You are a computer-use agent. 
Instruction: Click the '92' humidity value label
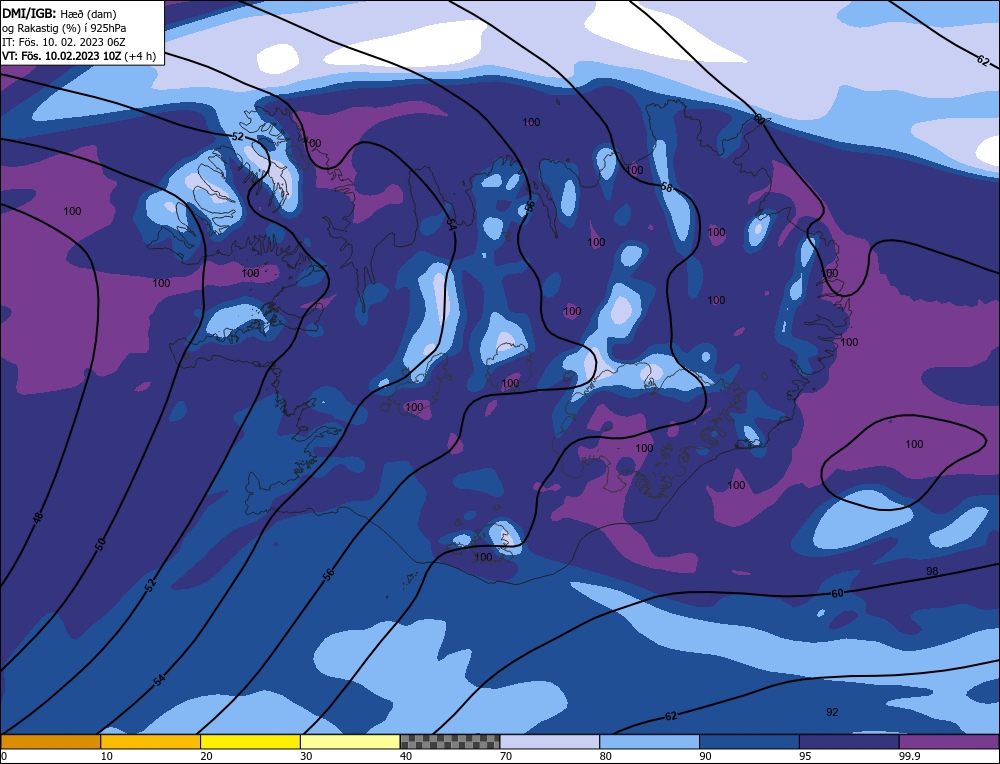[832, 712]
